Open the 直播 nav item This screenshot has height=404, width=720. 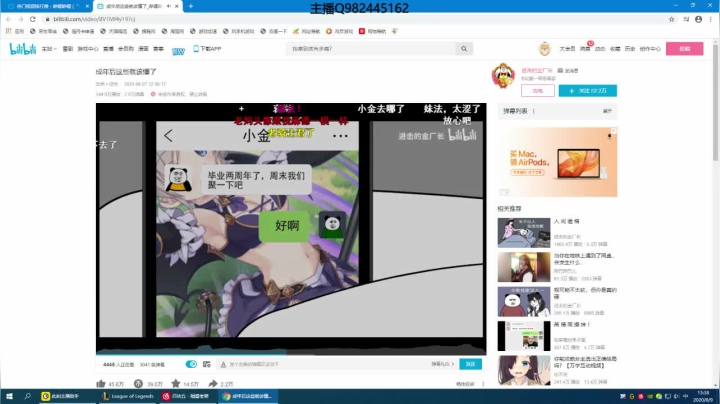pyautogui.click(x=108, y=49)
